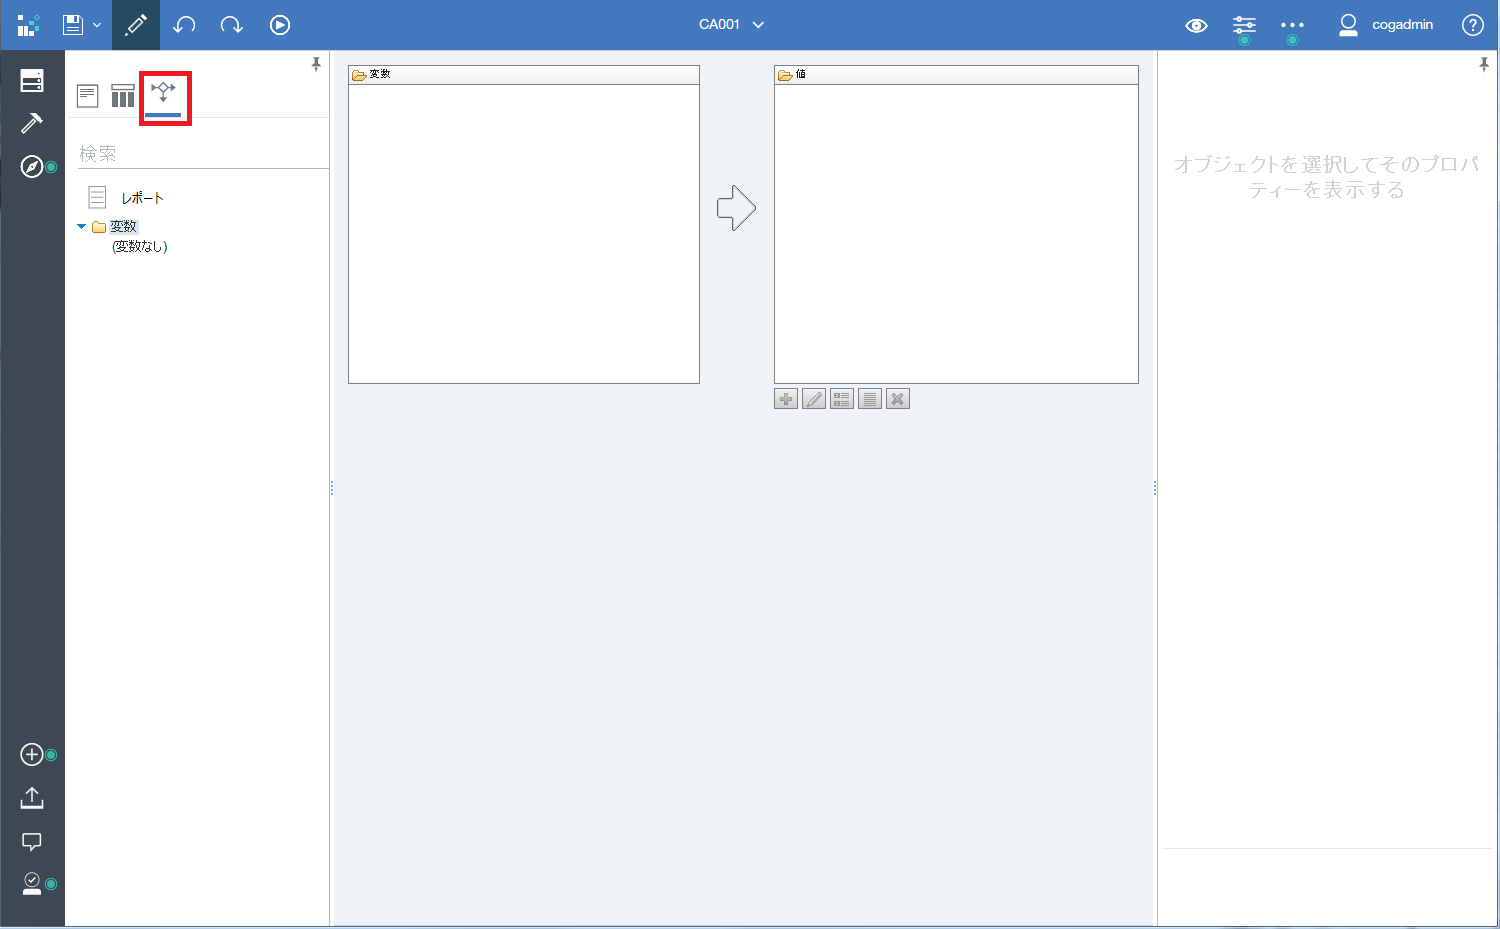Open the data source panel in sidebar

pos(32,81)
